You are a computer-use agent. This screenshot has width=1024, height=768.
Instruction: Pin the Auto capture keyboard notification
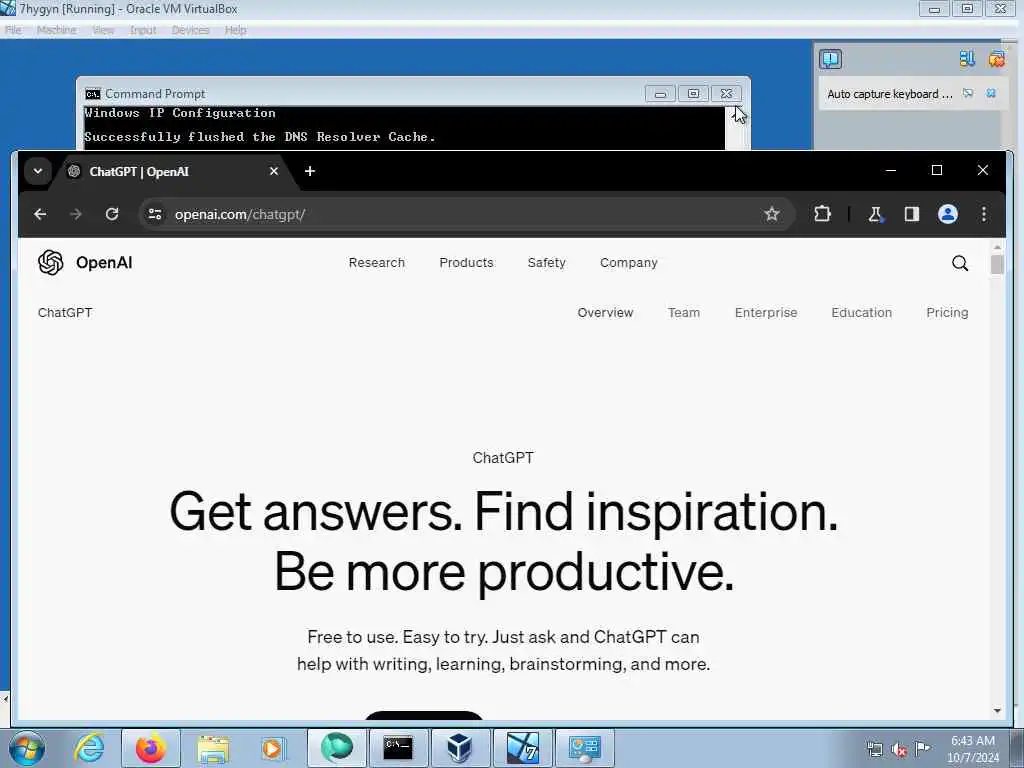968,93
